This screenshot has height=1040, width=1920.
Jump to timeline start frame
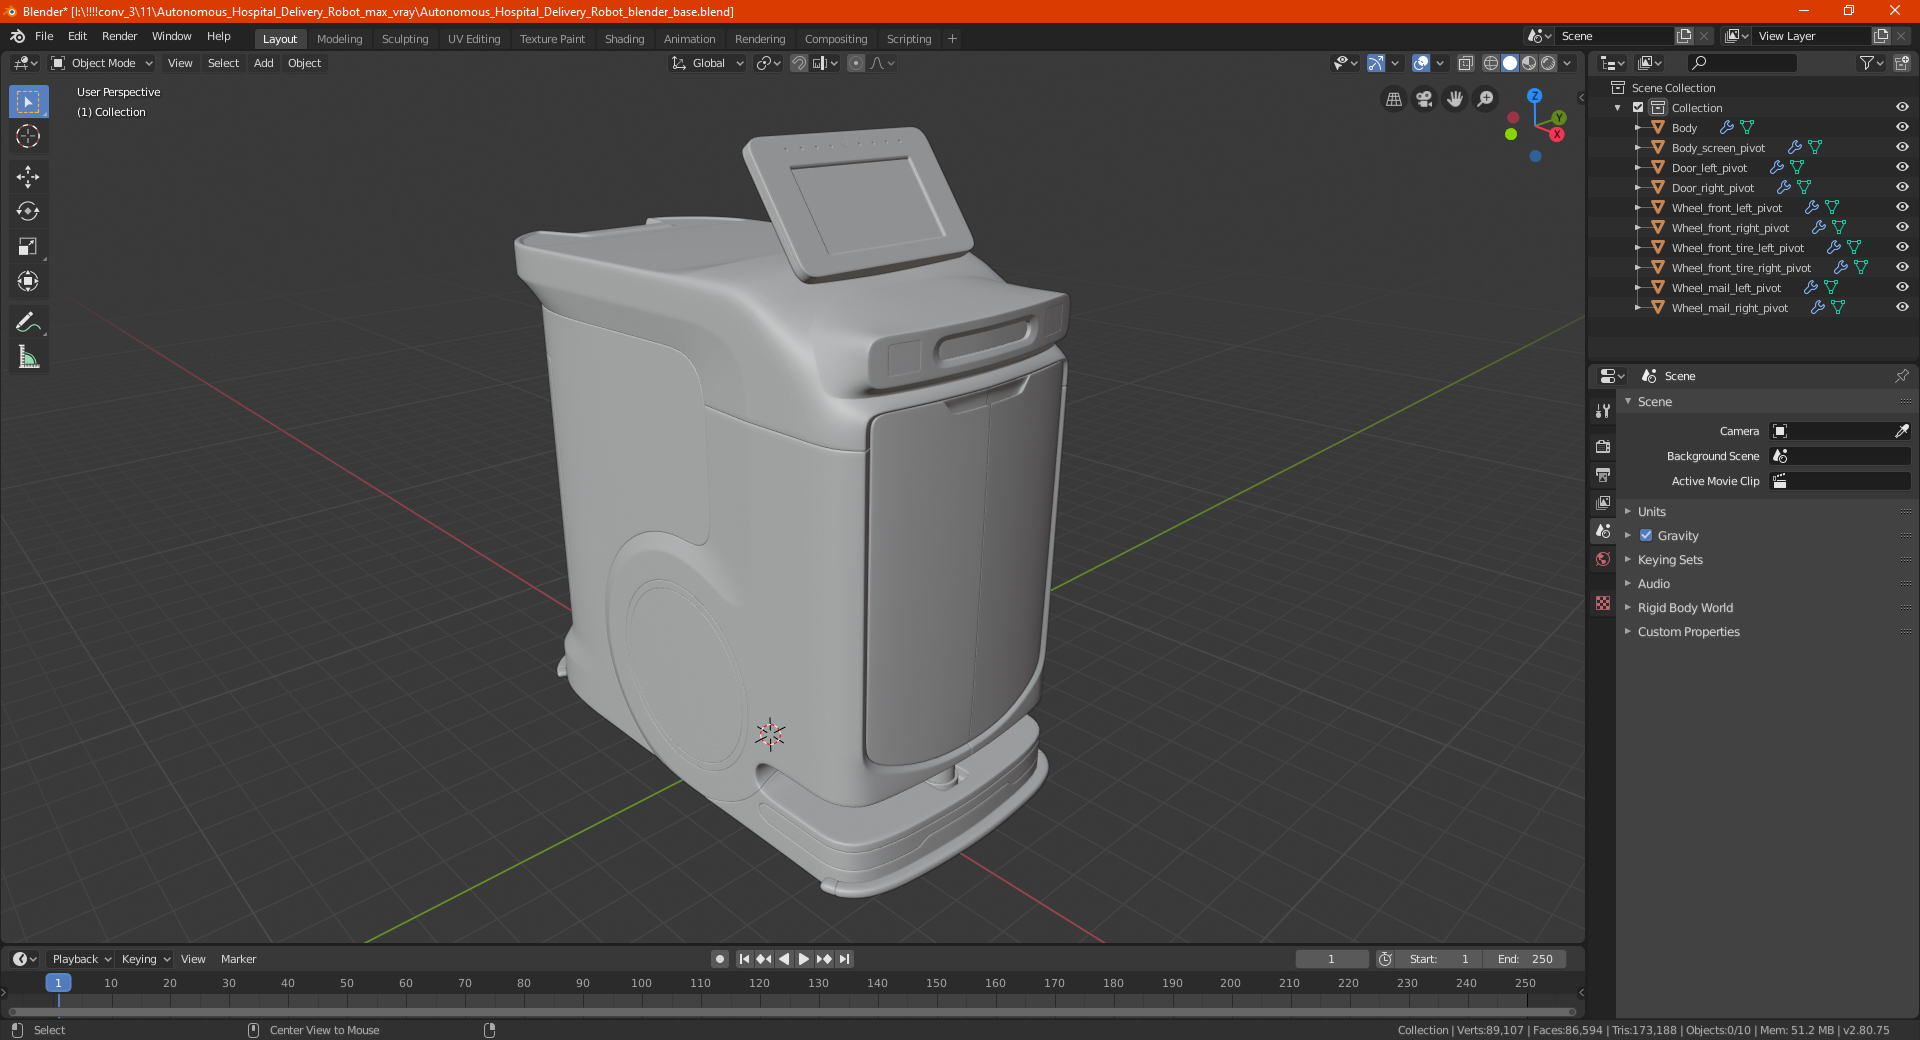744,959
